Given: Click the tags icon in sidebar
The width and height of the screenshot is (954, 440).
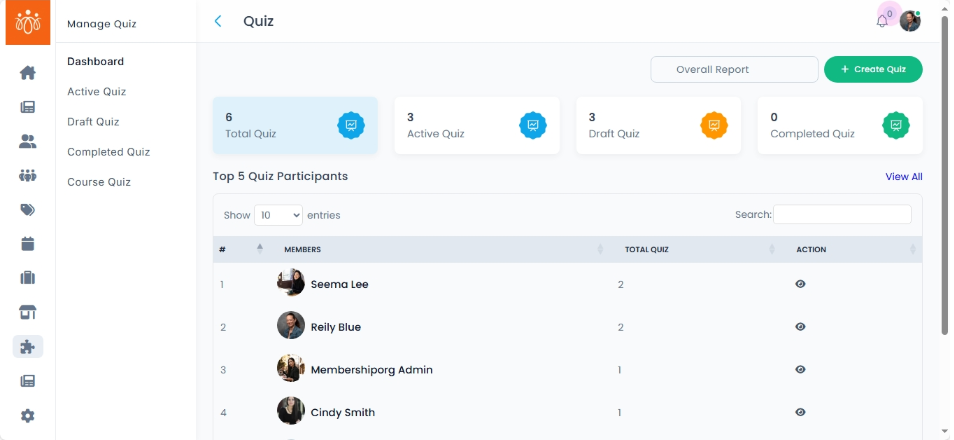Looking at the screenshot, I should (x=27, y=210).
